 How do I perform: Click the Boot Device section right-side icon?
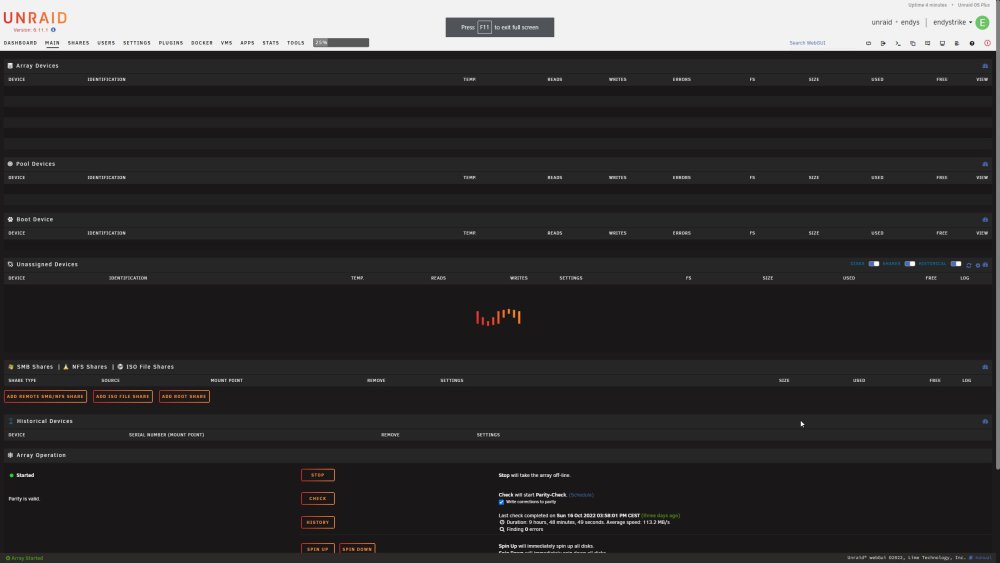coord(985,219)
